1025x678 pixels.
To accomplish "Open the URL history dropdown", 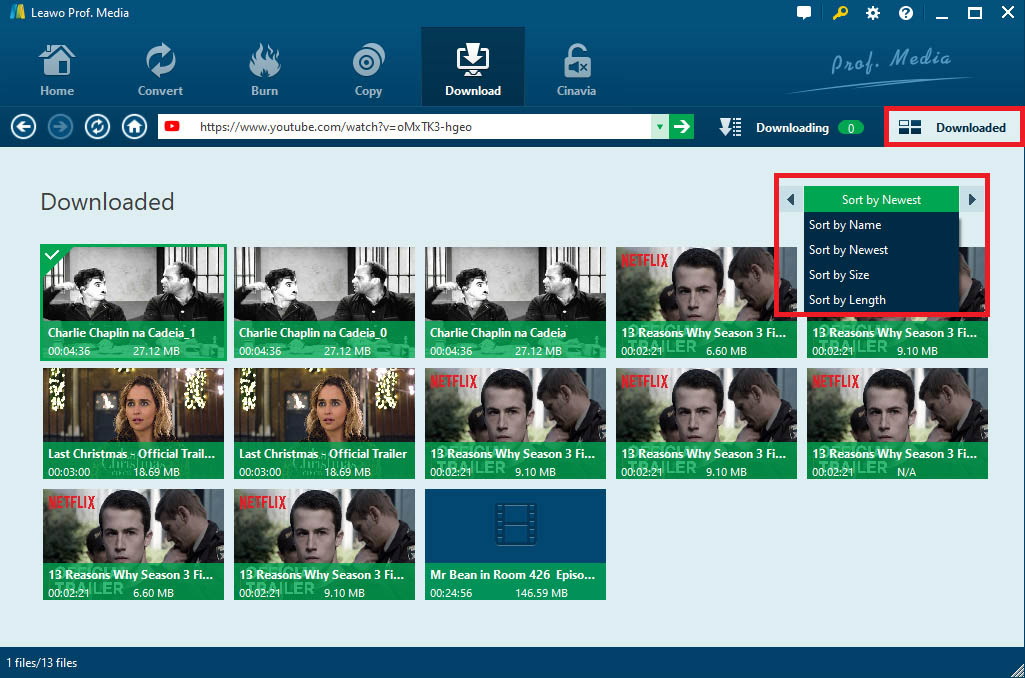I will 660,127.
